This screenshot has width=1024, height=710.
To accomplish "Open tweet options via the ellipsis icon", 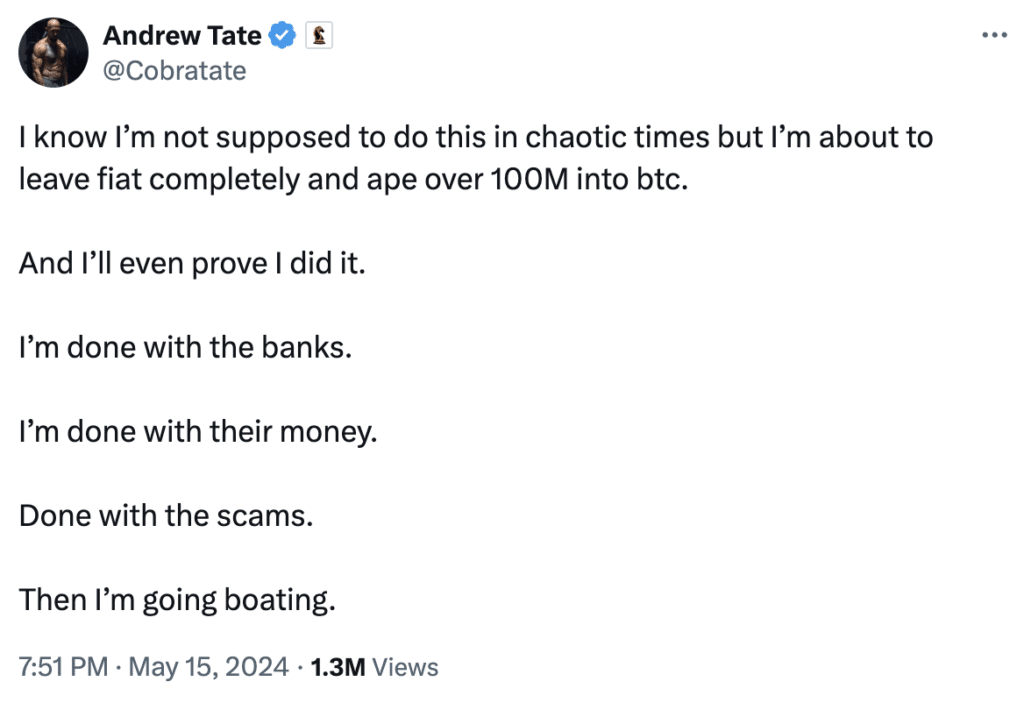I will coord(995,33).
